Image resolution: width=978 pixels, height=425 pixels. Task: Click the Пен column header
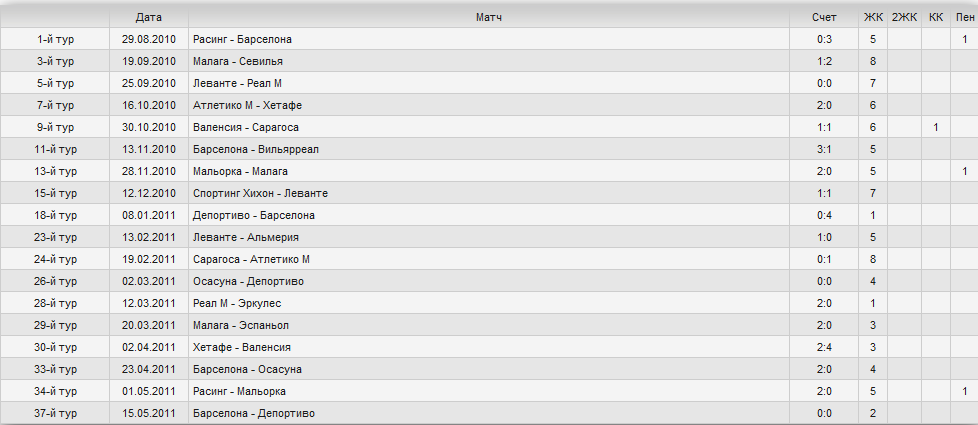pos(965,17)
